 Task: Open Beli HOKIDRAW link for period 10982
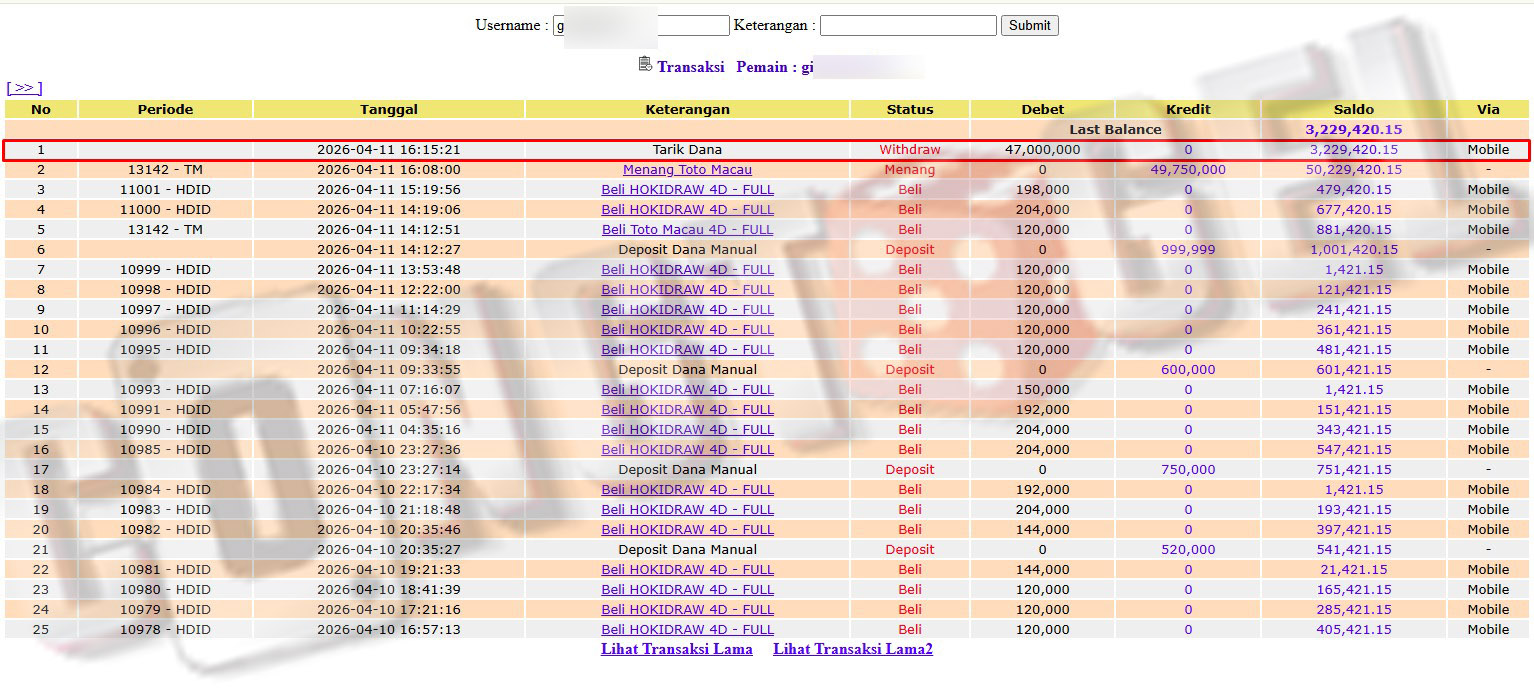point(687,530)
